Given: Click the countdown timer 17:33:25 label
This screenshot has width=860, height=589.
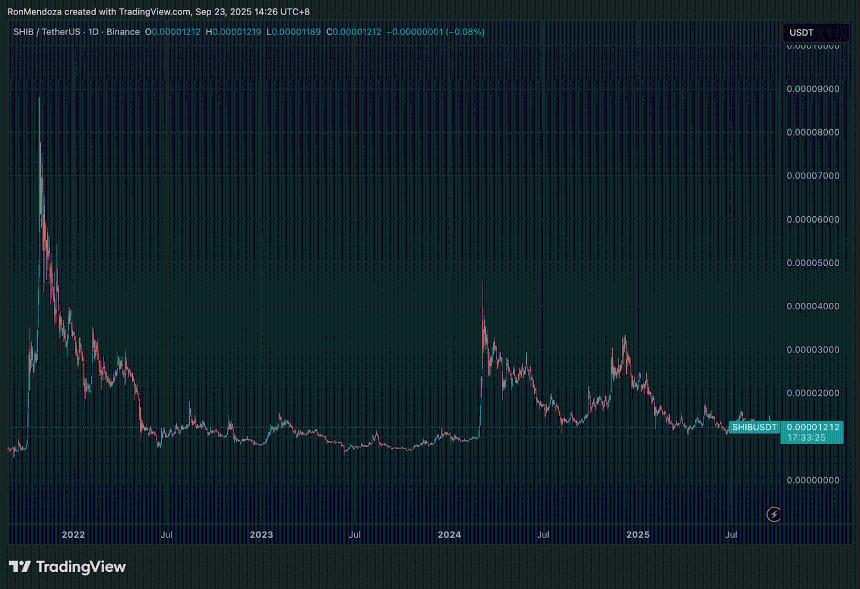Looking at the screenshot, I should click(809, 438).
